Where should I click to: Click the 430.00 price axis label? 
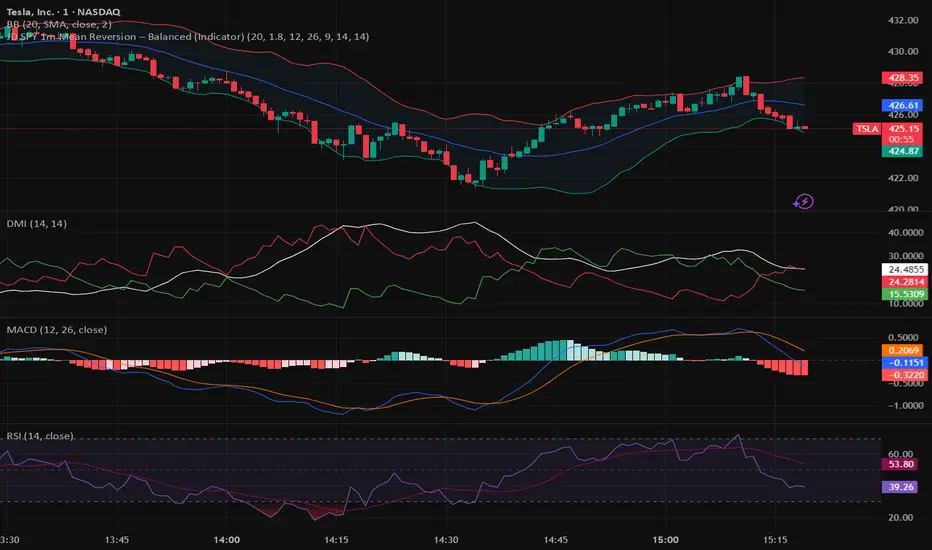pyautogui.click(x=903, y=52)
